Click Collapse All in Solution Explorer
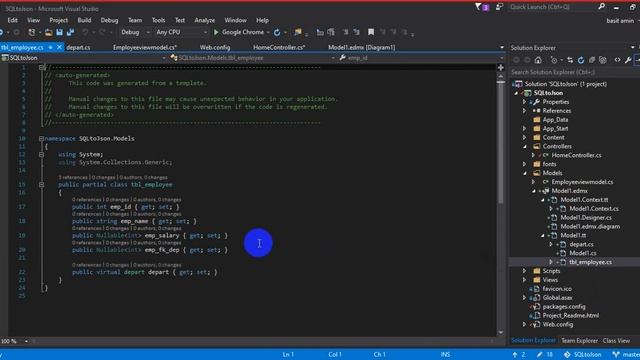This screenshot has width=640, height=360. click(592, 60)
